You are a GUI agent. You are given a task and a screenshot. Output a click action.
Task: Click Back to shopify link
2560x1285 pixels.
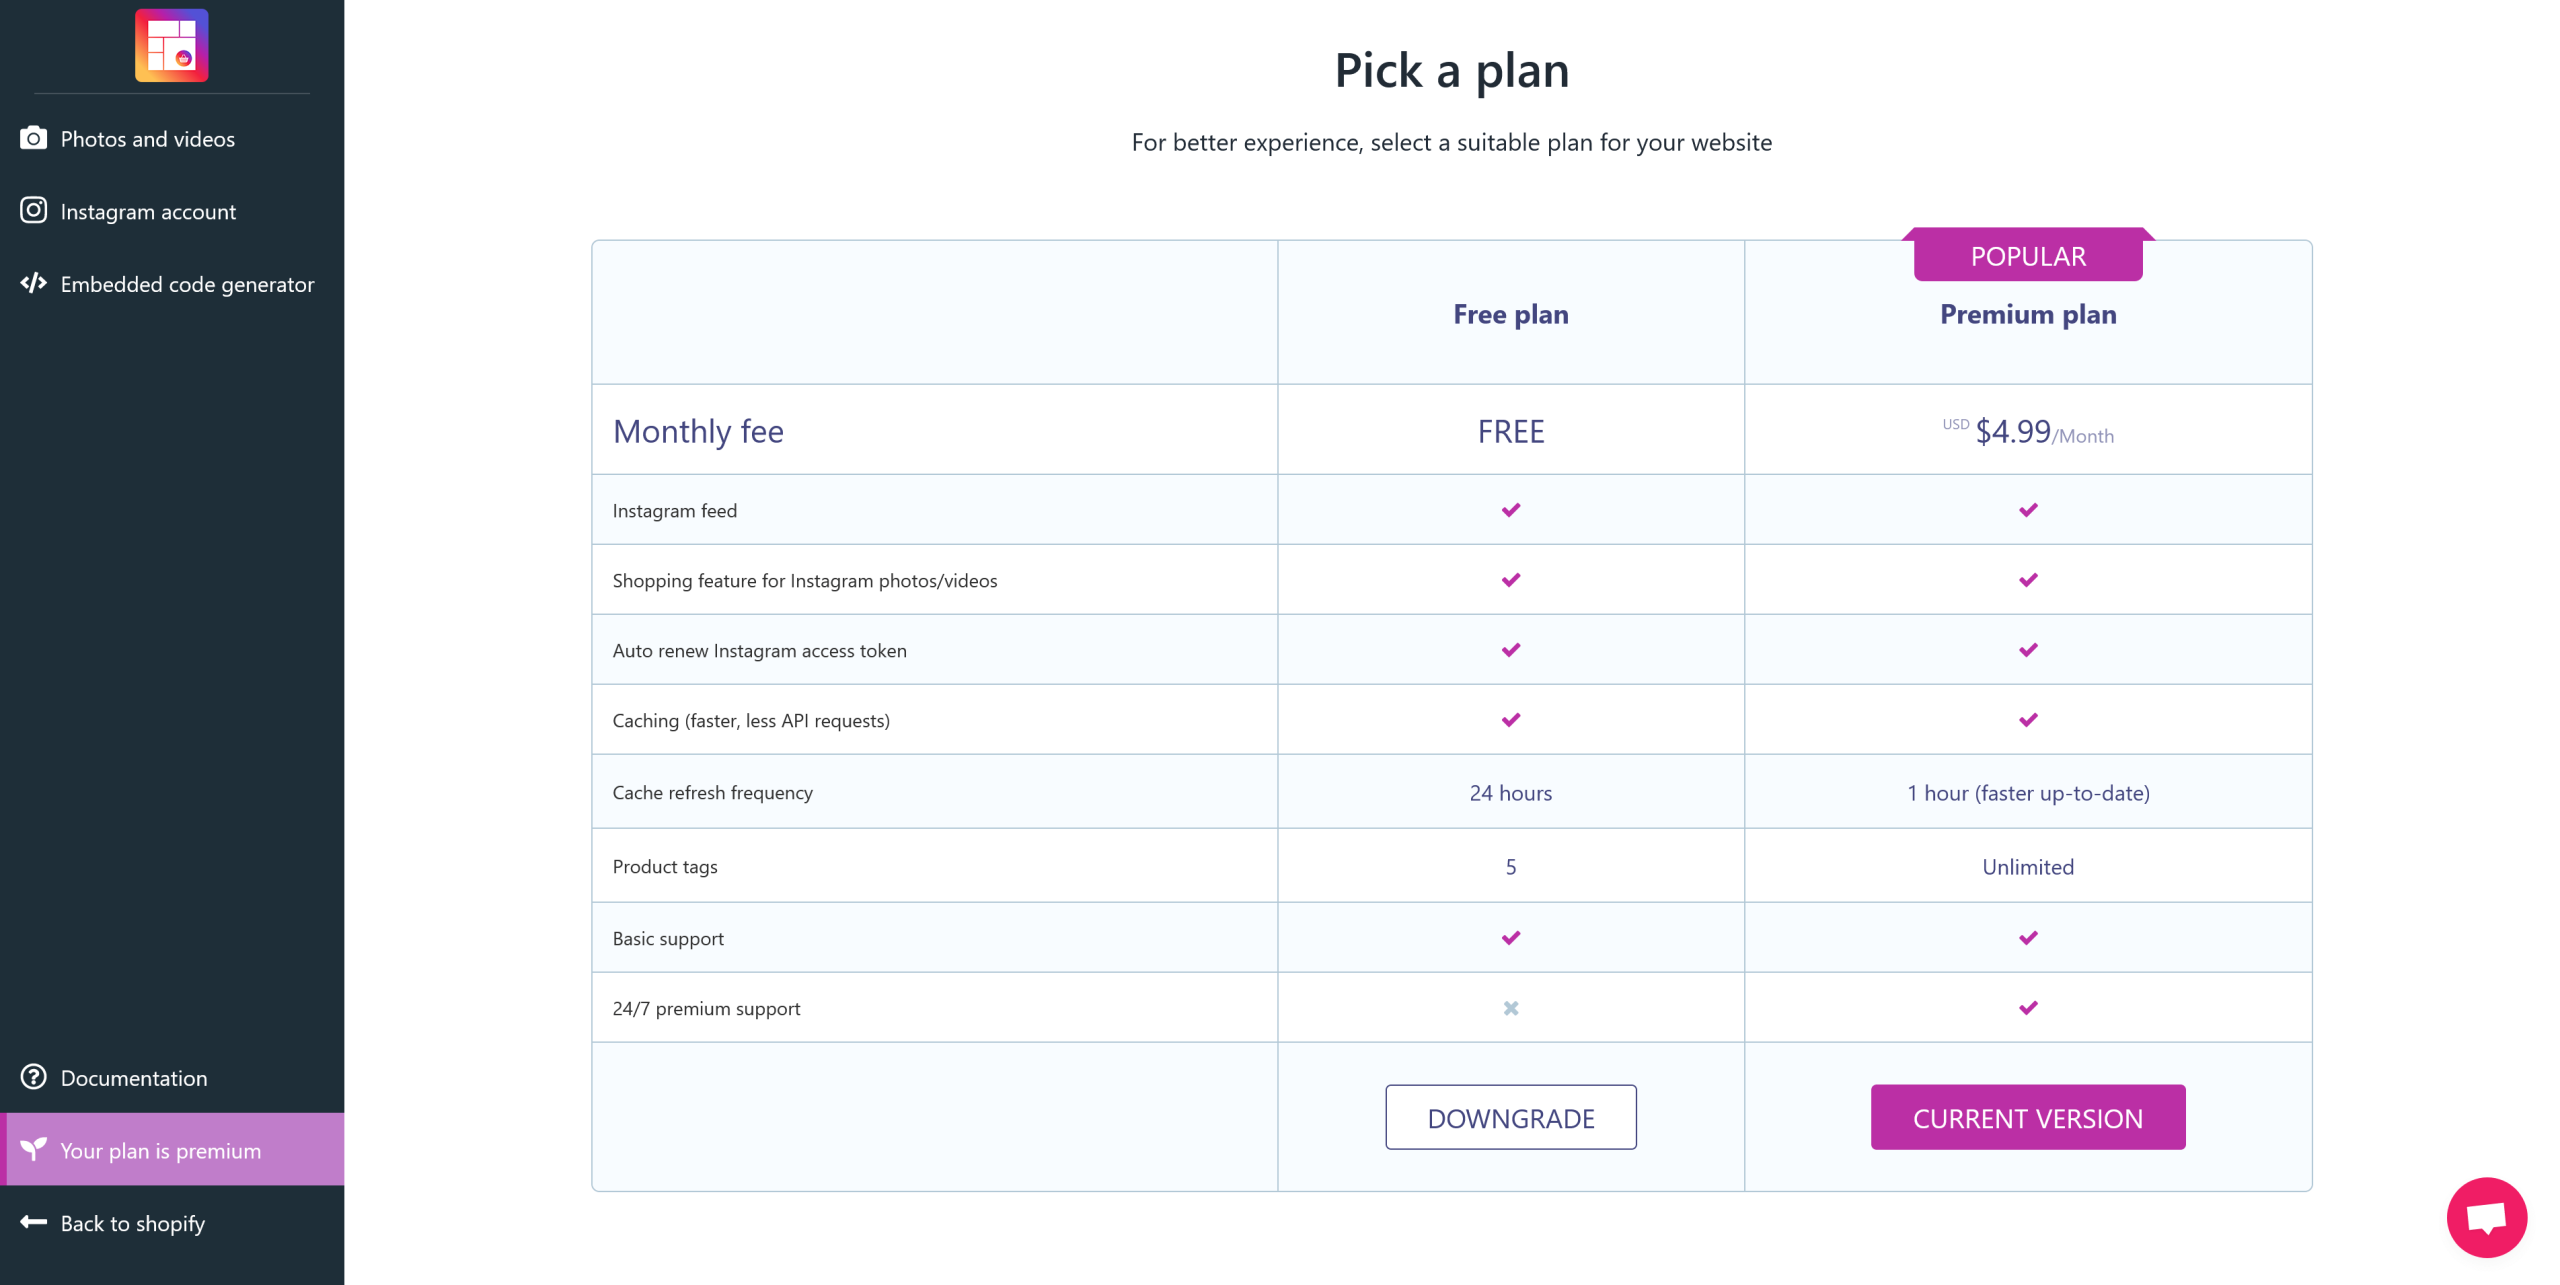pos(132,1224)
